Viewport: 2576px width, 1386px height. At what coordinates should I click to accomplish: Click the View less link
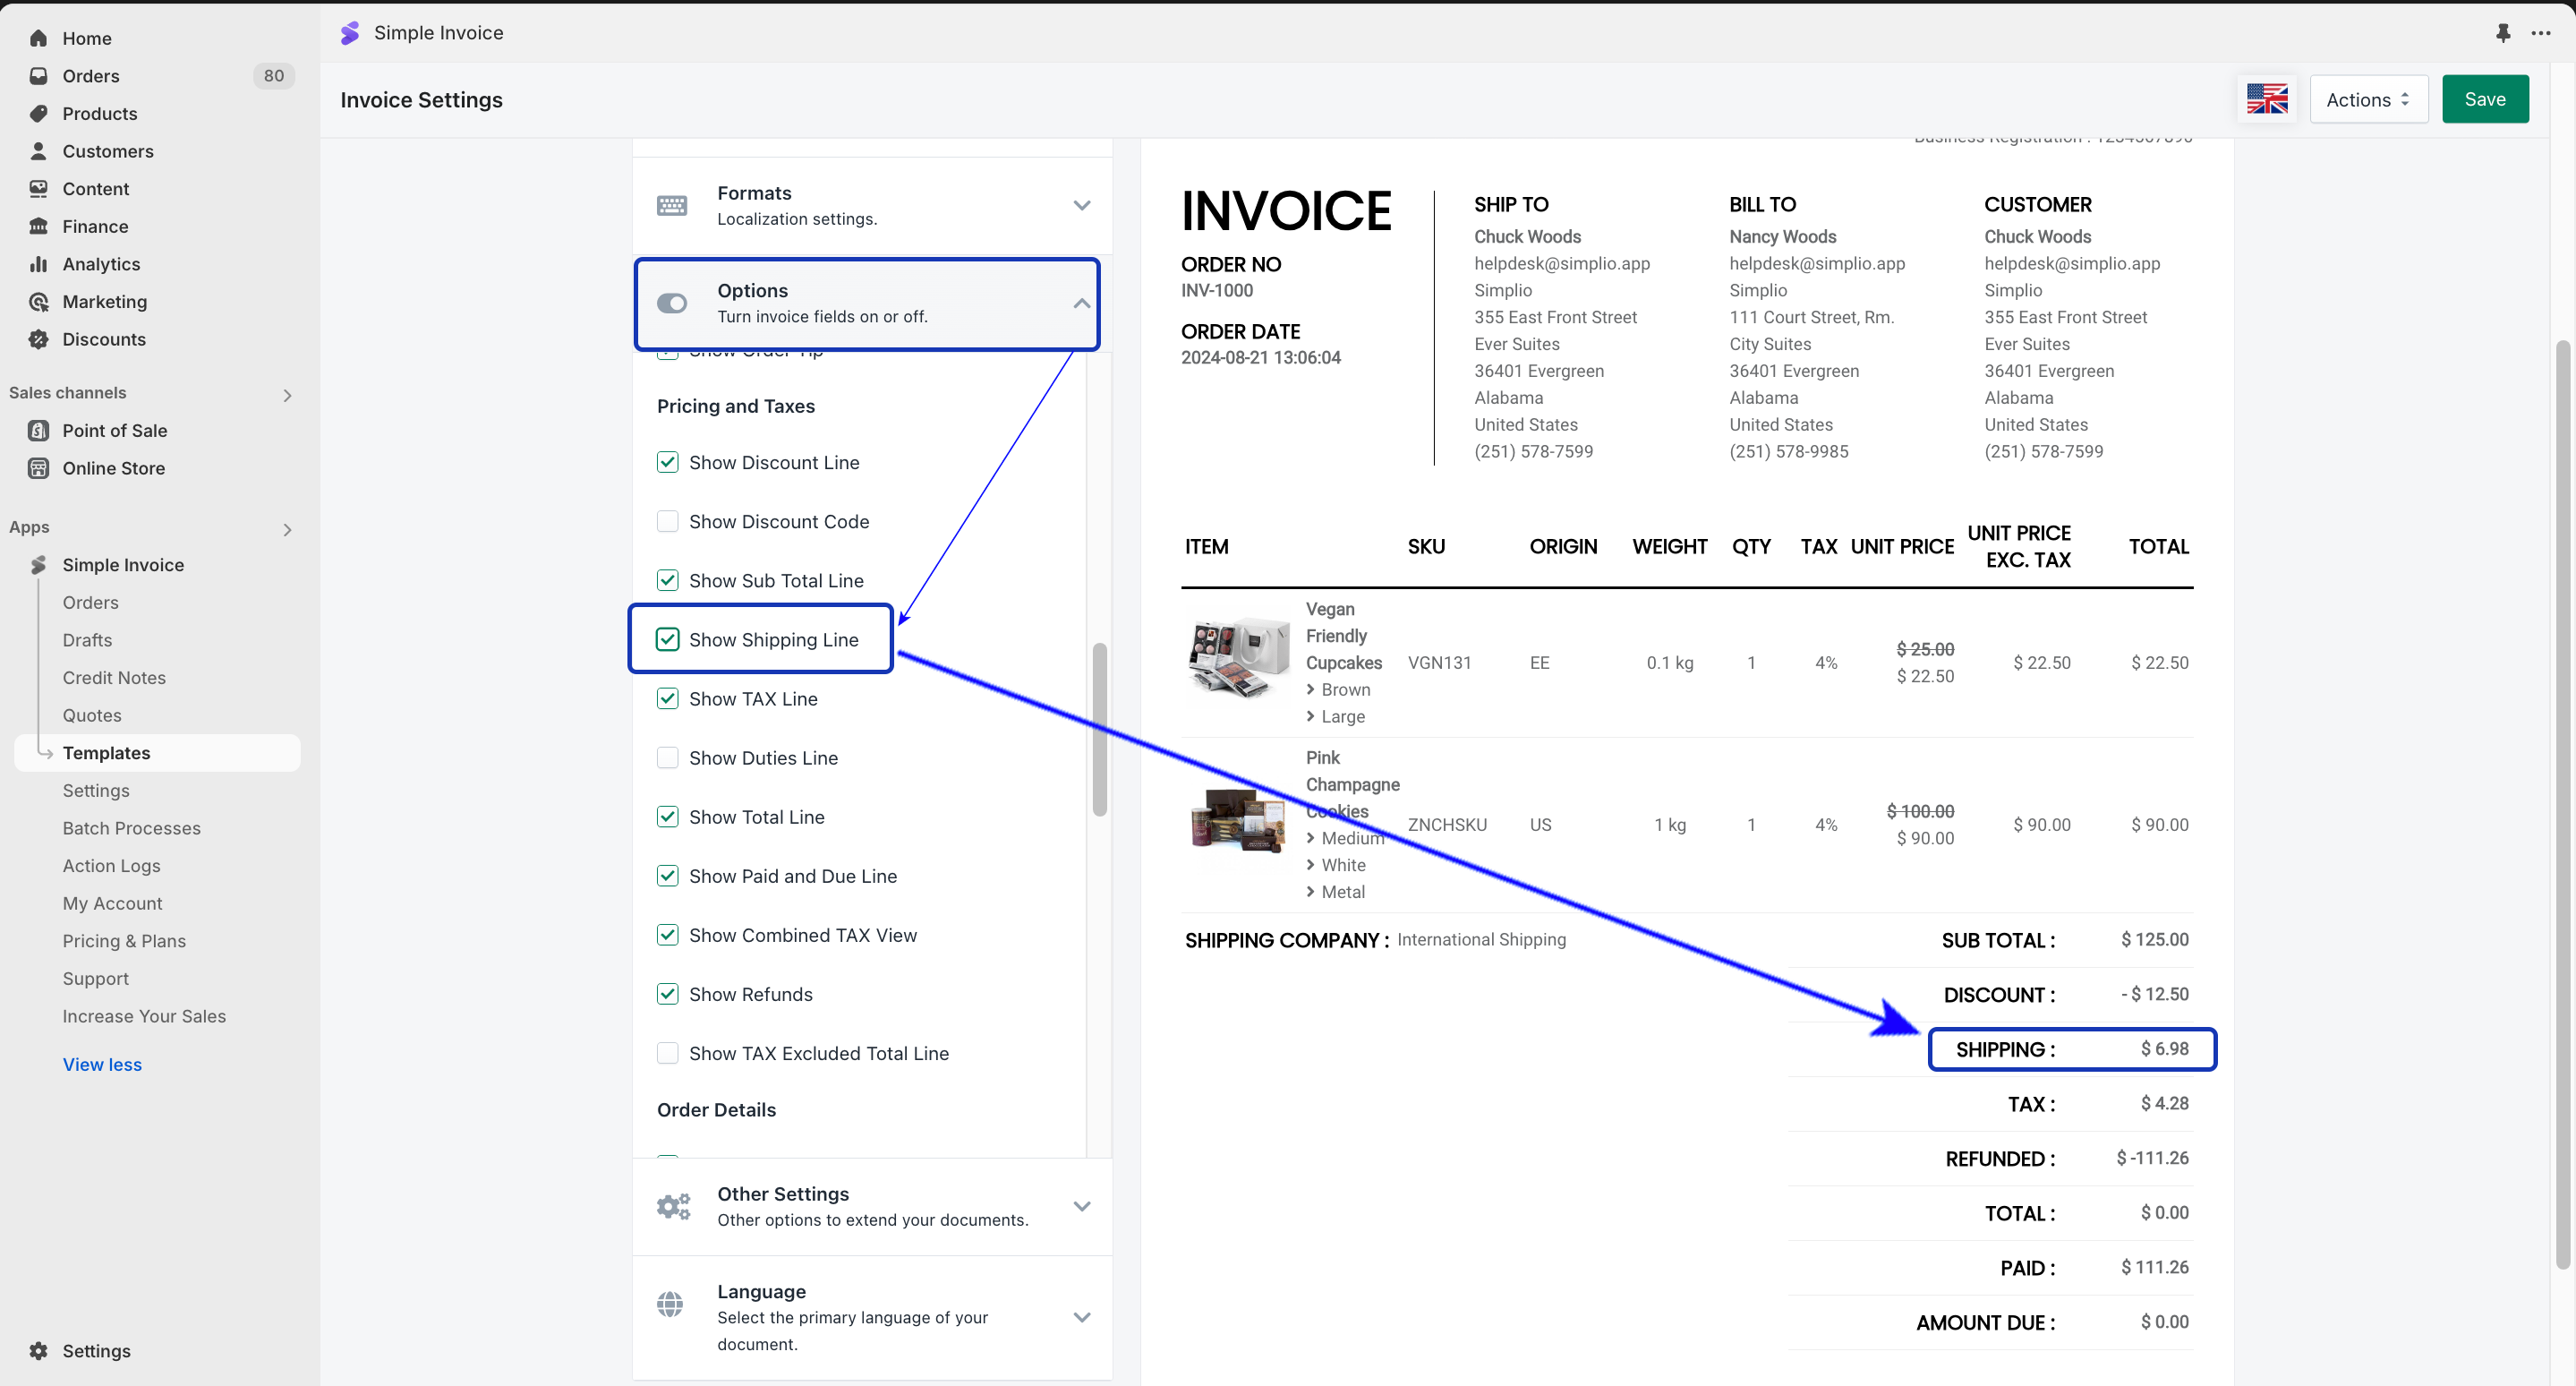click(x=102, y=1064)
